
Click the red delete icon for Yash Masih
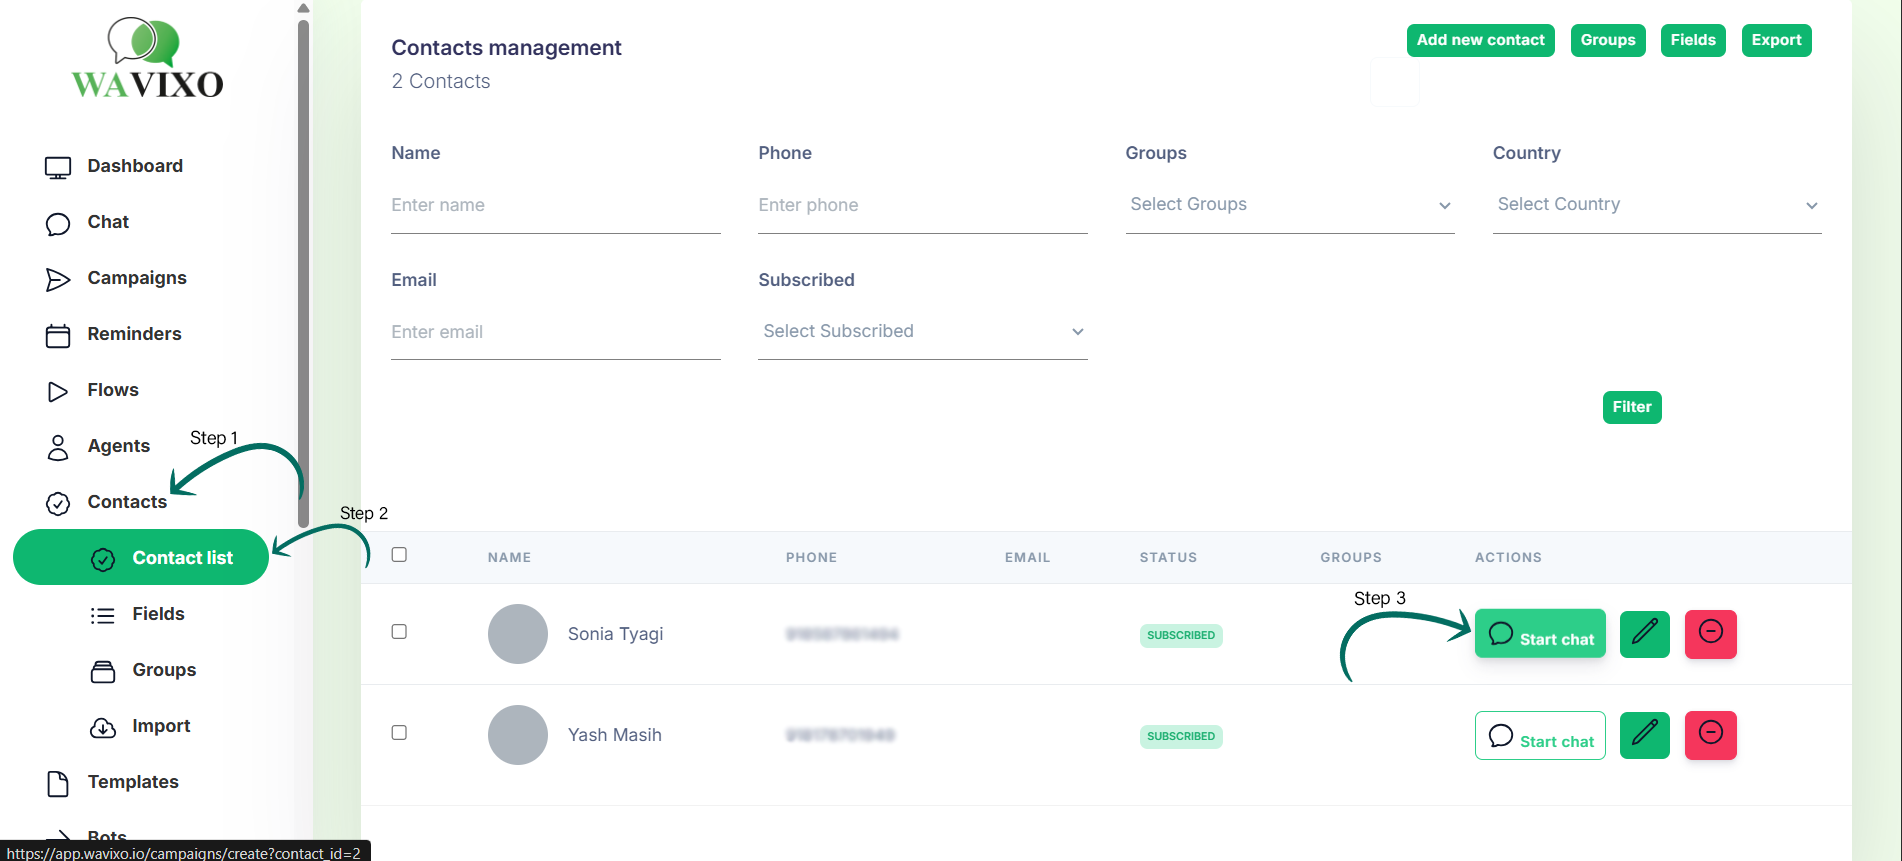point(1710,735)
